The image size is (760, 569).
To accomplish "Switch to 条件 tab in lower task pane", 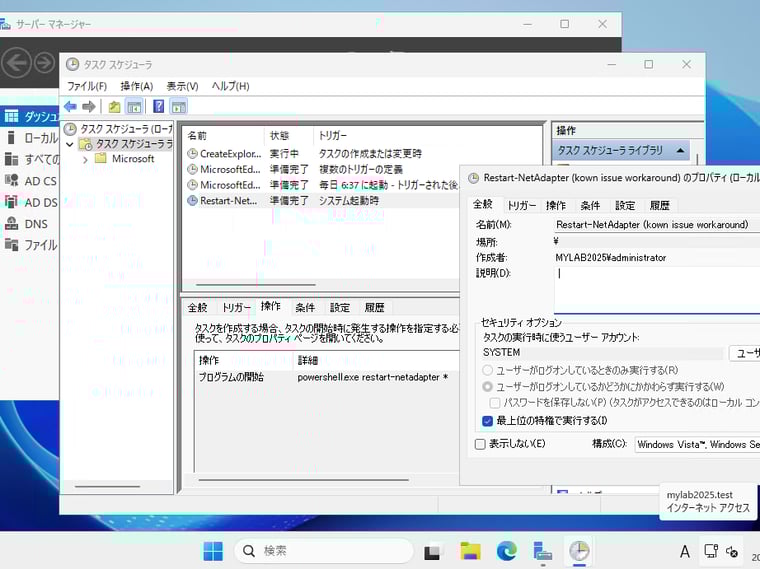I will coord(305,308).
